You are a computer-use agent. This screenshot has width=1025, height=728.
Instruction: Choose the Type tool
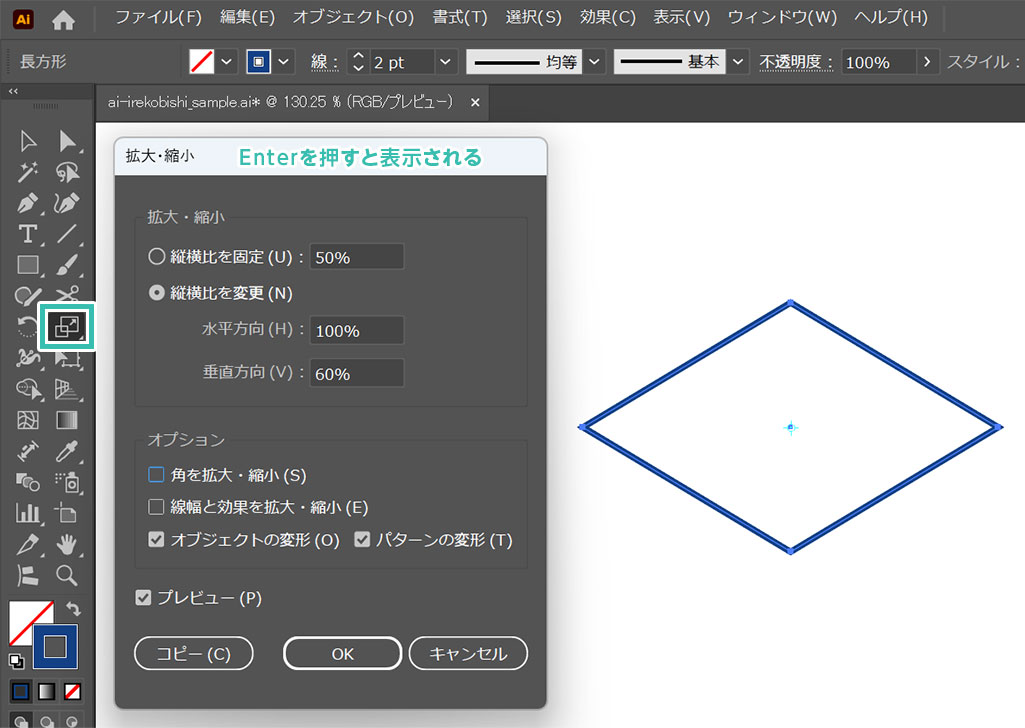28,234
